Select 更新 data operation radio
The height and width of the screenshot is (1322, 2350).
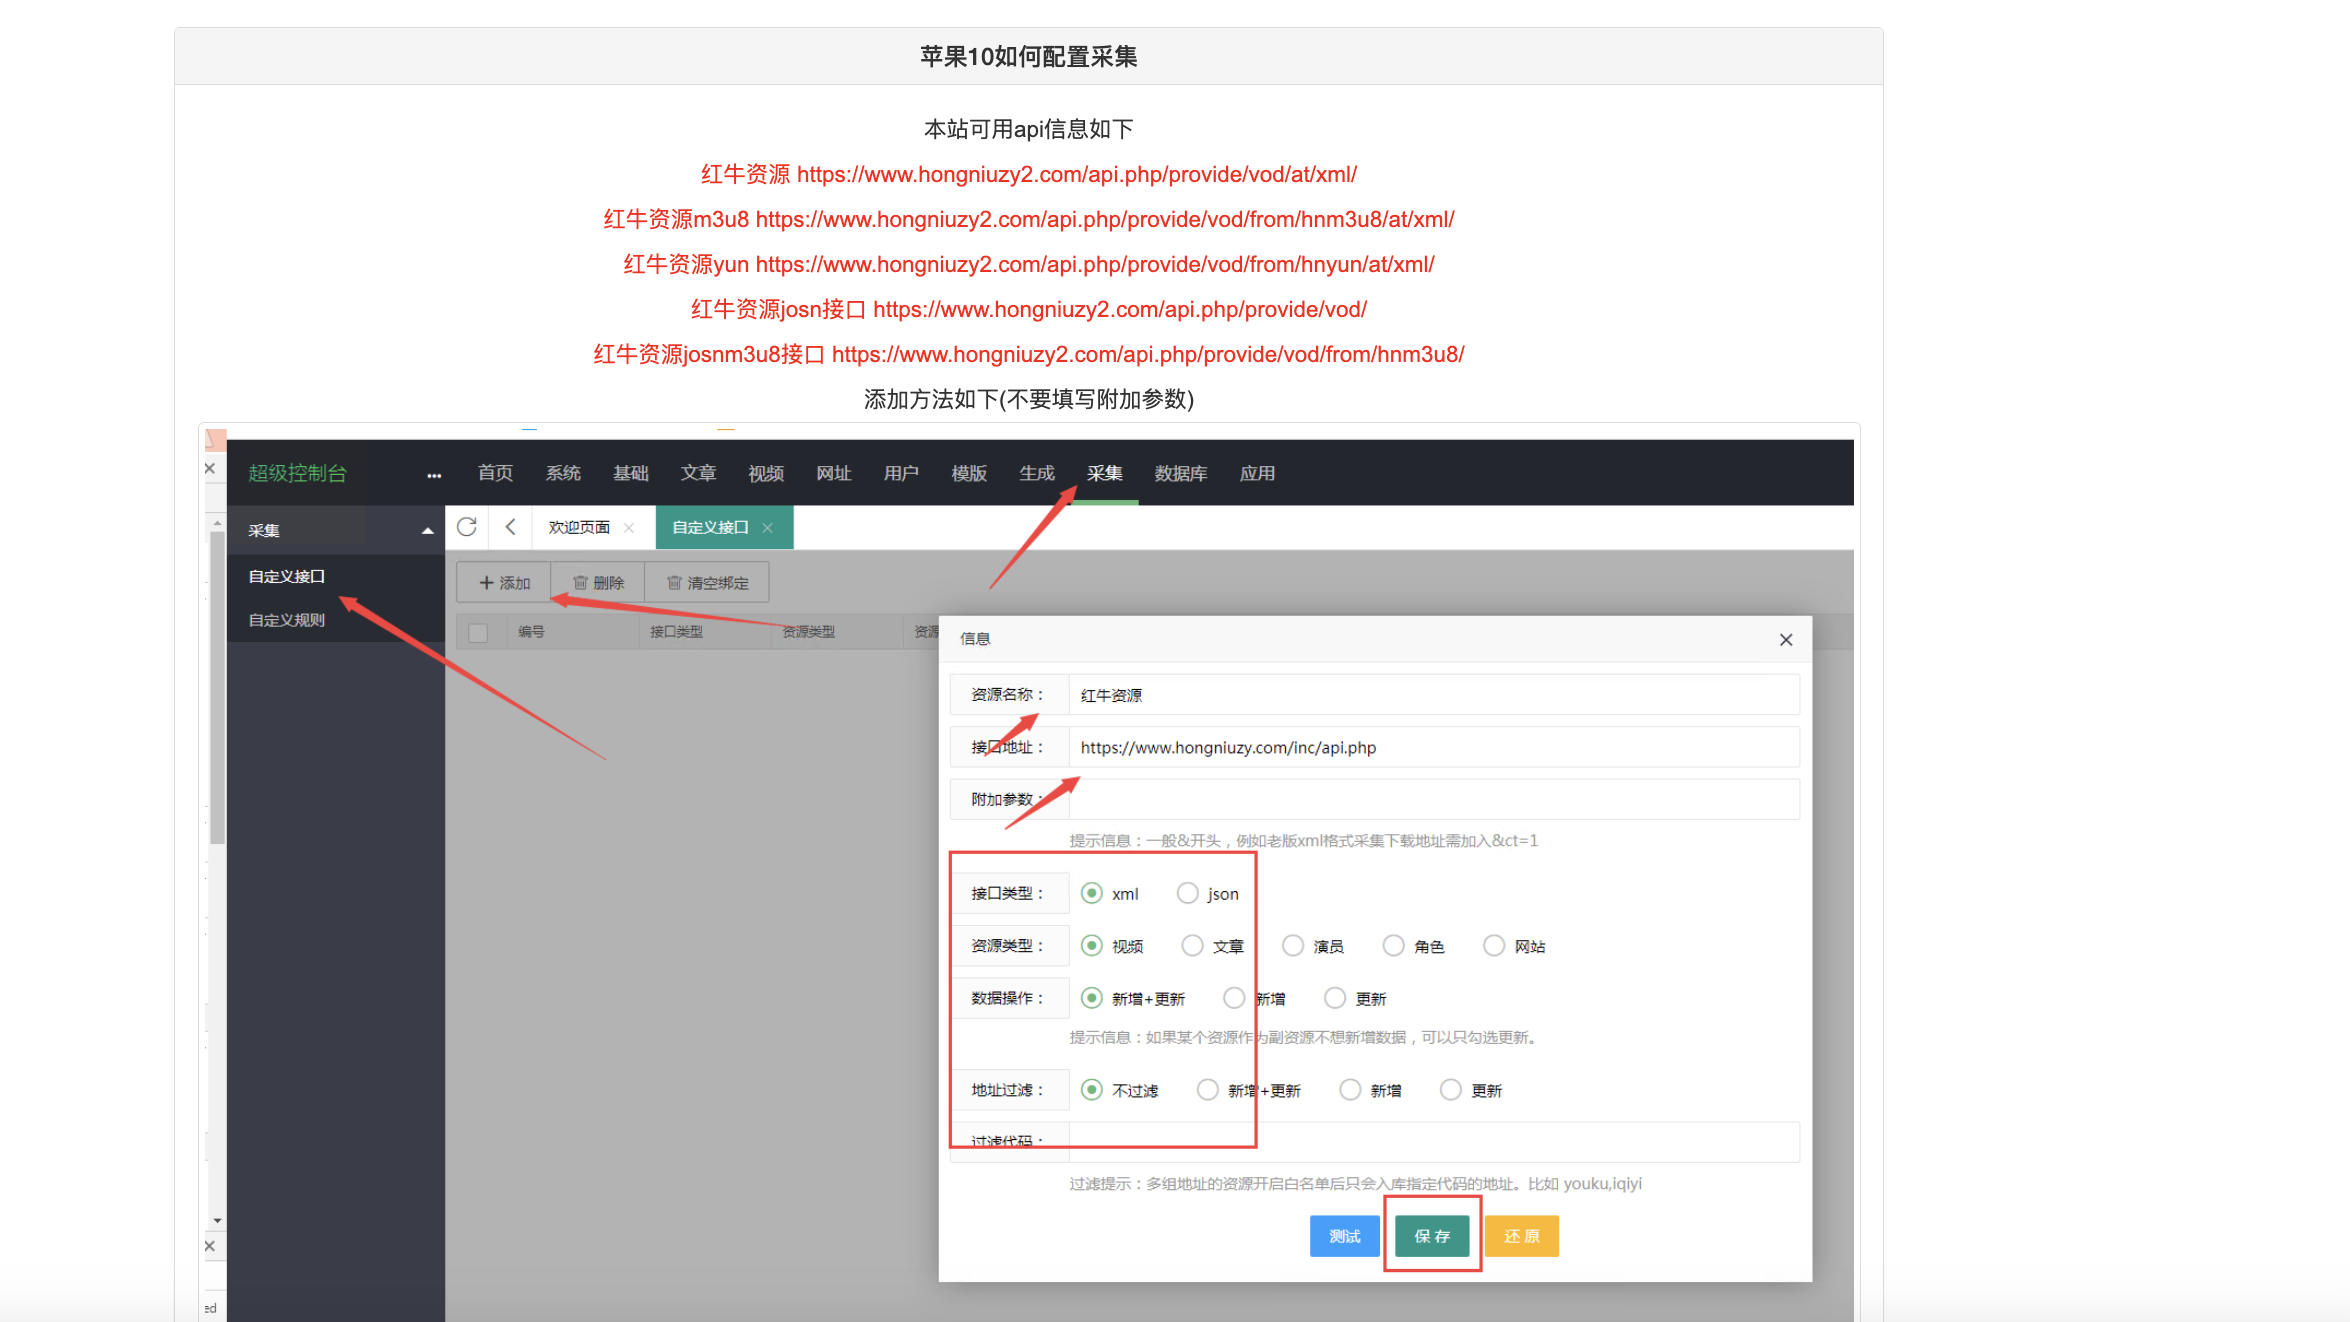coord(1334,998)
